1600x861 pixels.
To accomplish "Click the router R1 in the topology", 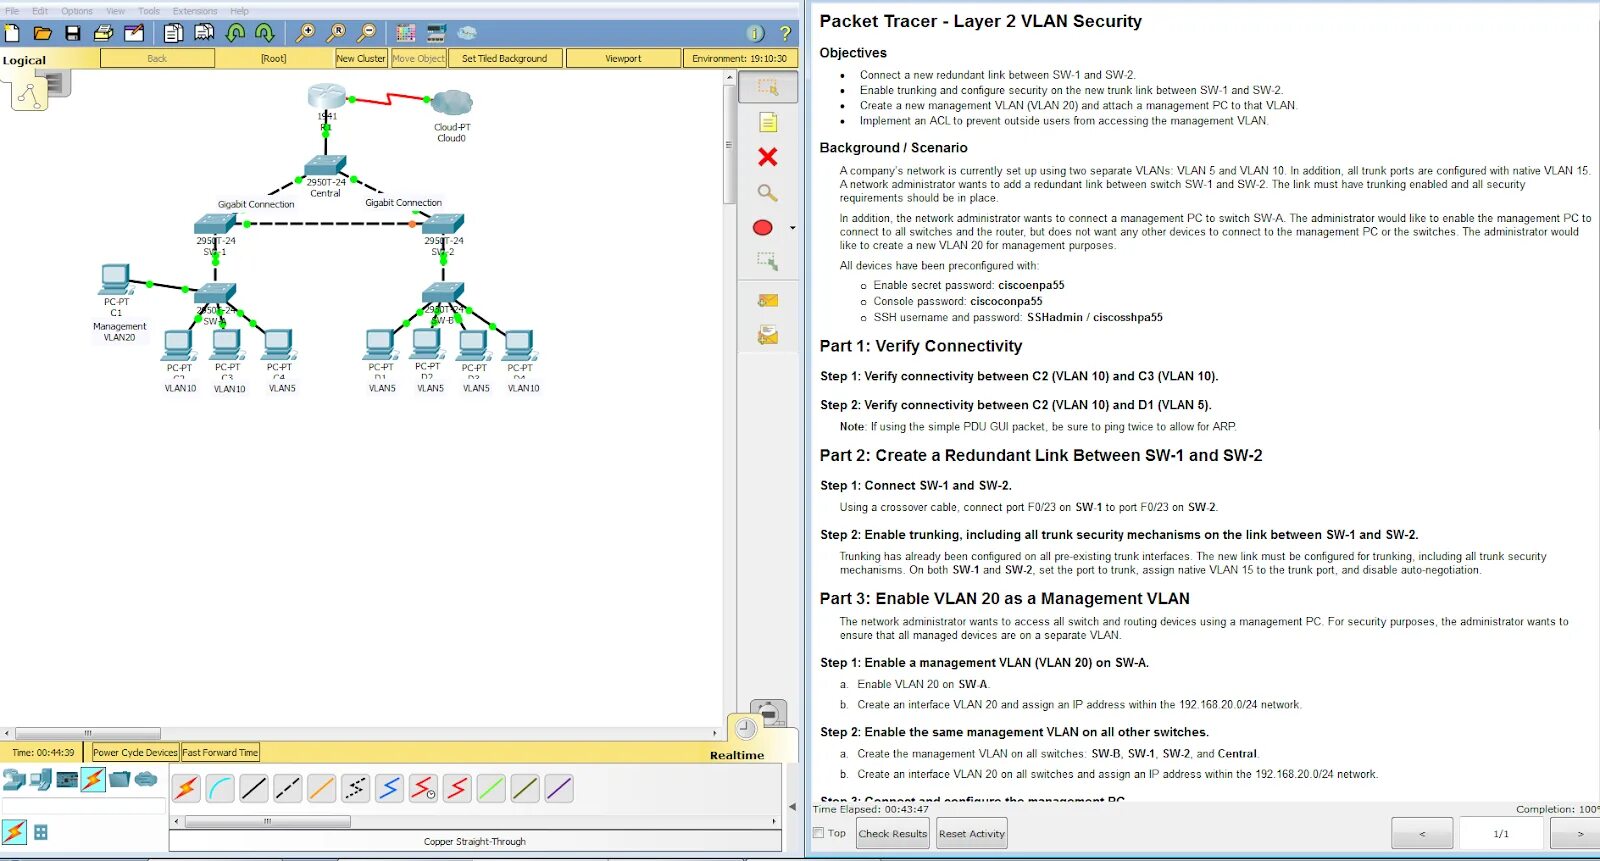I will (326, 98).
